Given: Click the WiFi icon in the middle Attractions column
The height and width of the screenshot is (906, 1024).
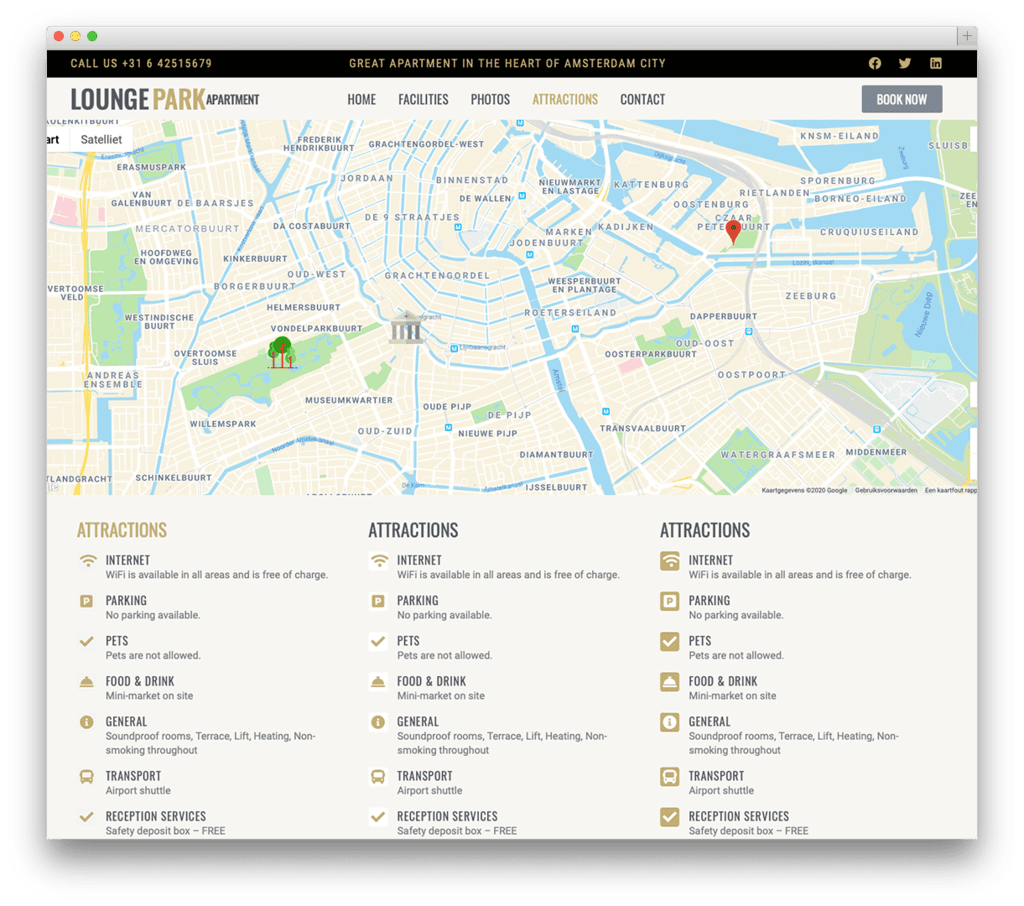Looking at the screenshot, I should pyautogui.click(x=379, y=560).
